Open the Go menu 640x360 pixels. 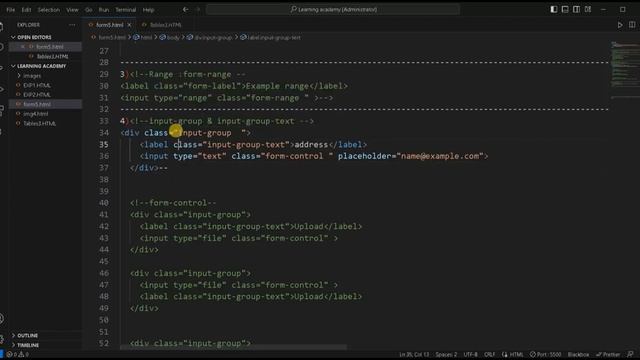(x=89, y=9)
